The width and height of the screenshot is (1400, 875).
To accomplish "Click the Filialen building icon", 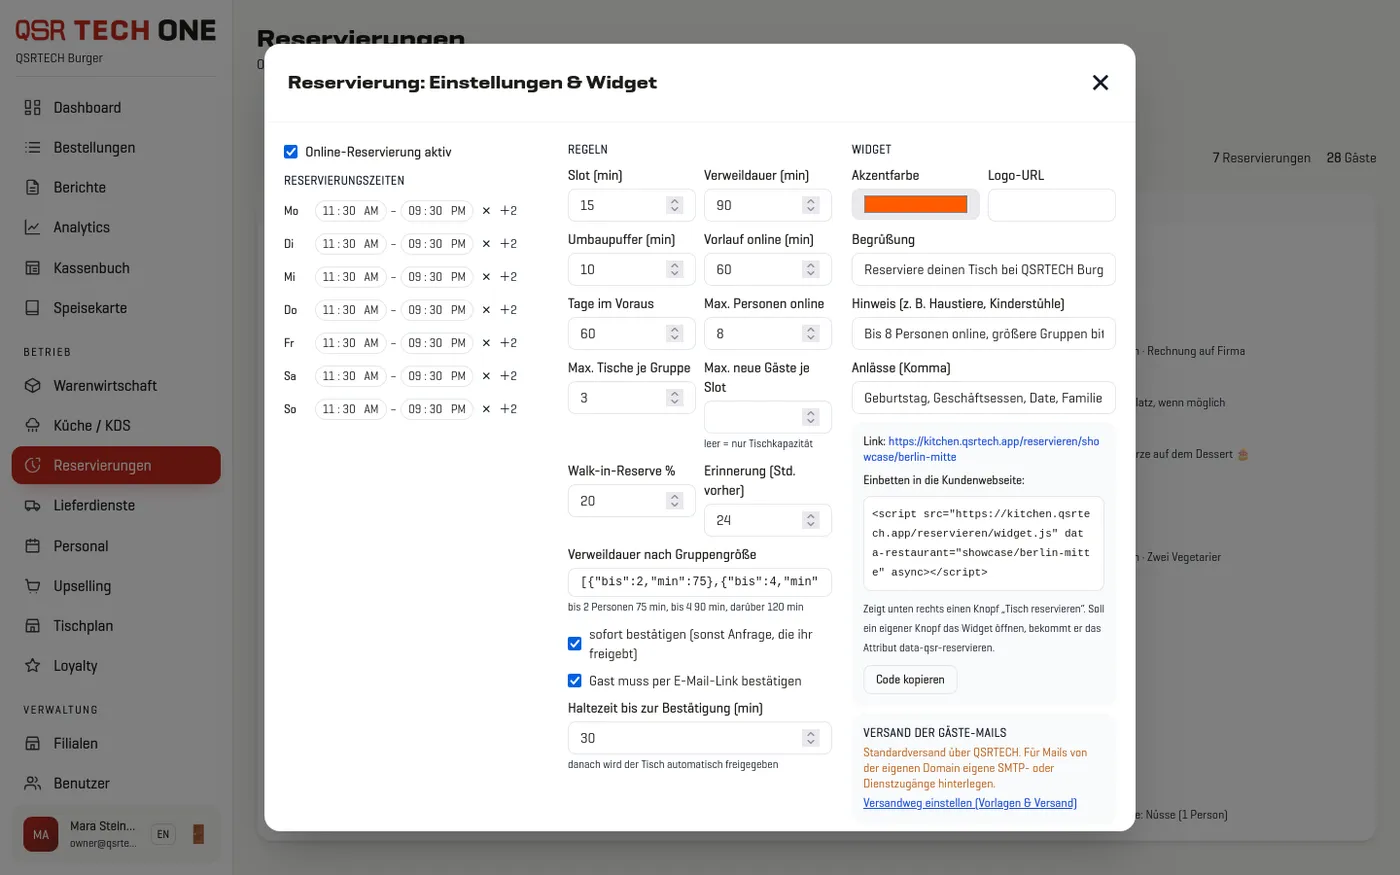I will point(33,744).
